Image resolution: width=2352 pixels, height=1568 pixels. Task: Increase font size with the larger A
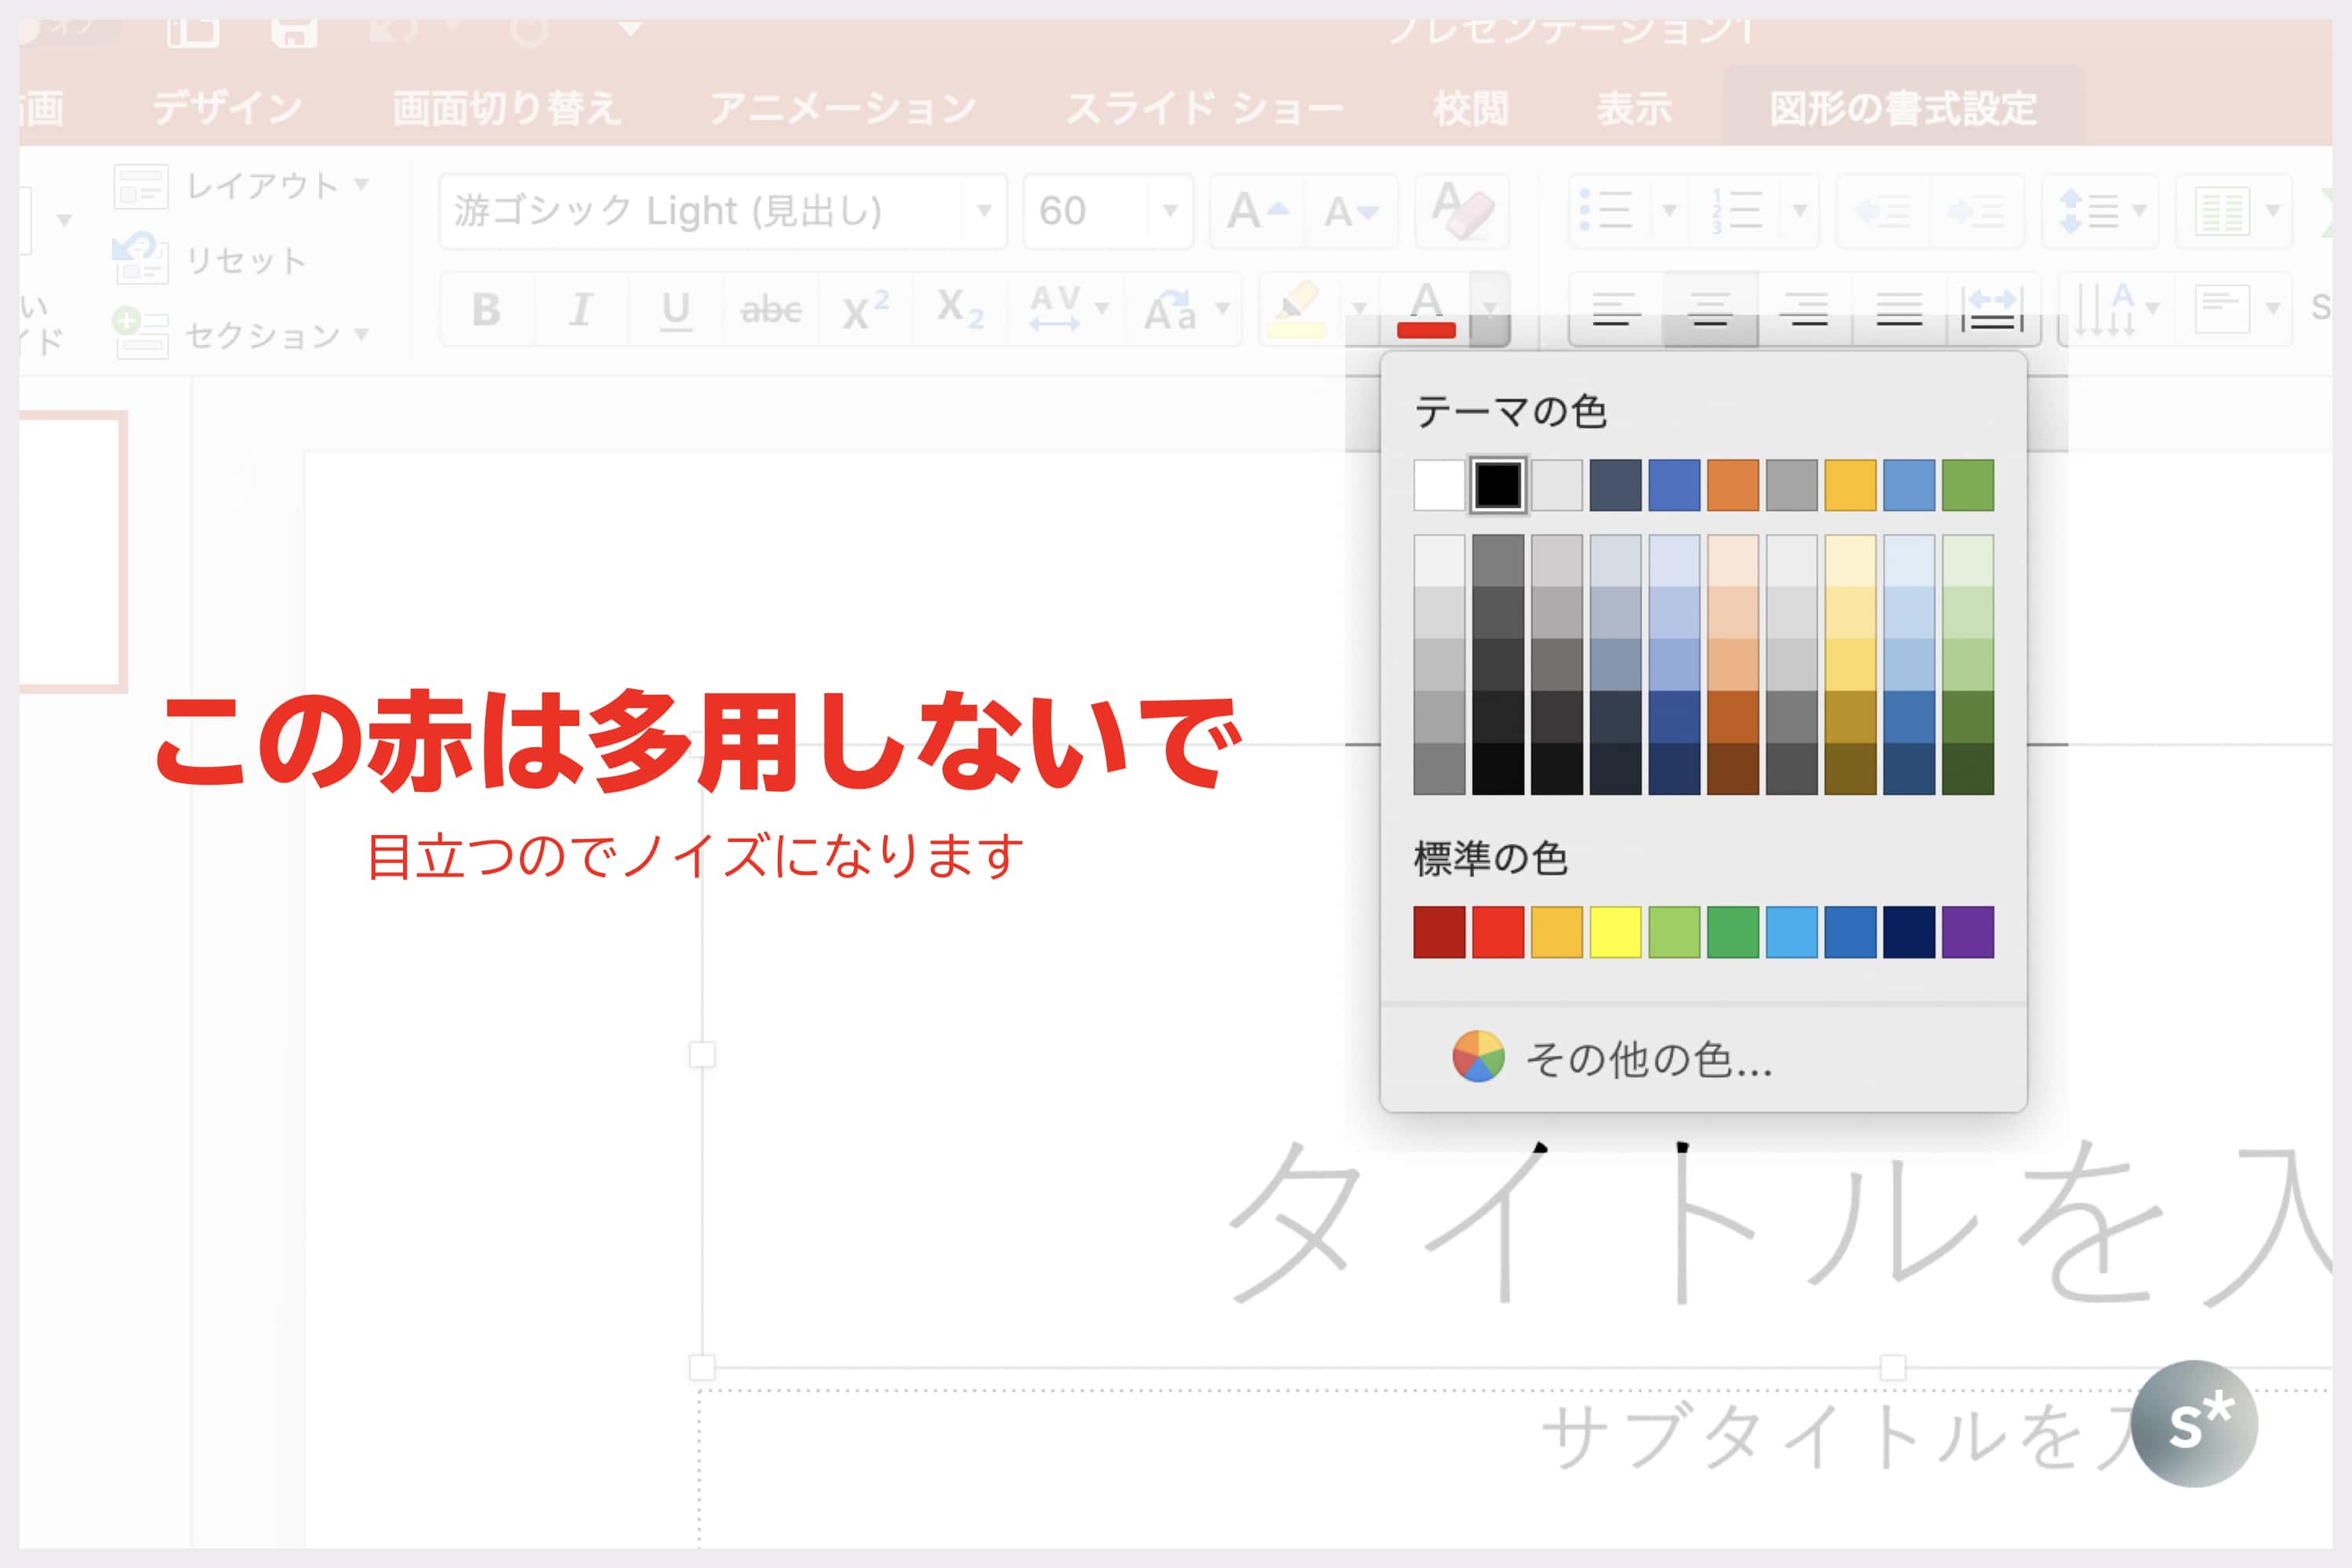(1255, 211)
